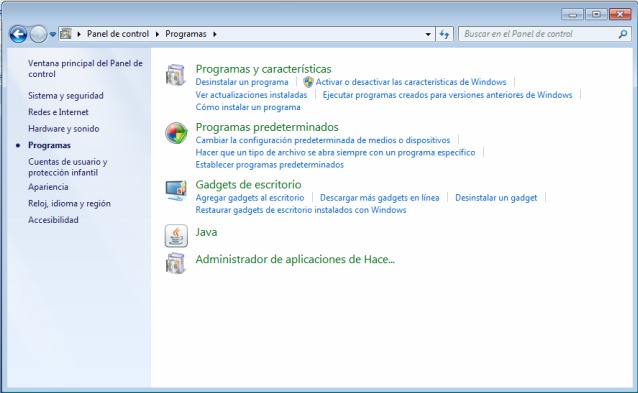Open Programas predeterminados heading
Viewport: 638px width, 393px height.
pyautogui.click(x=267, y=127)
